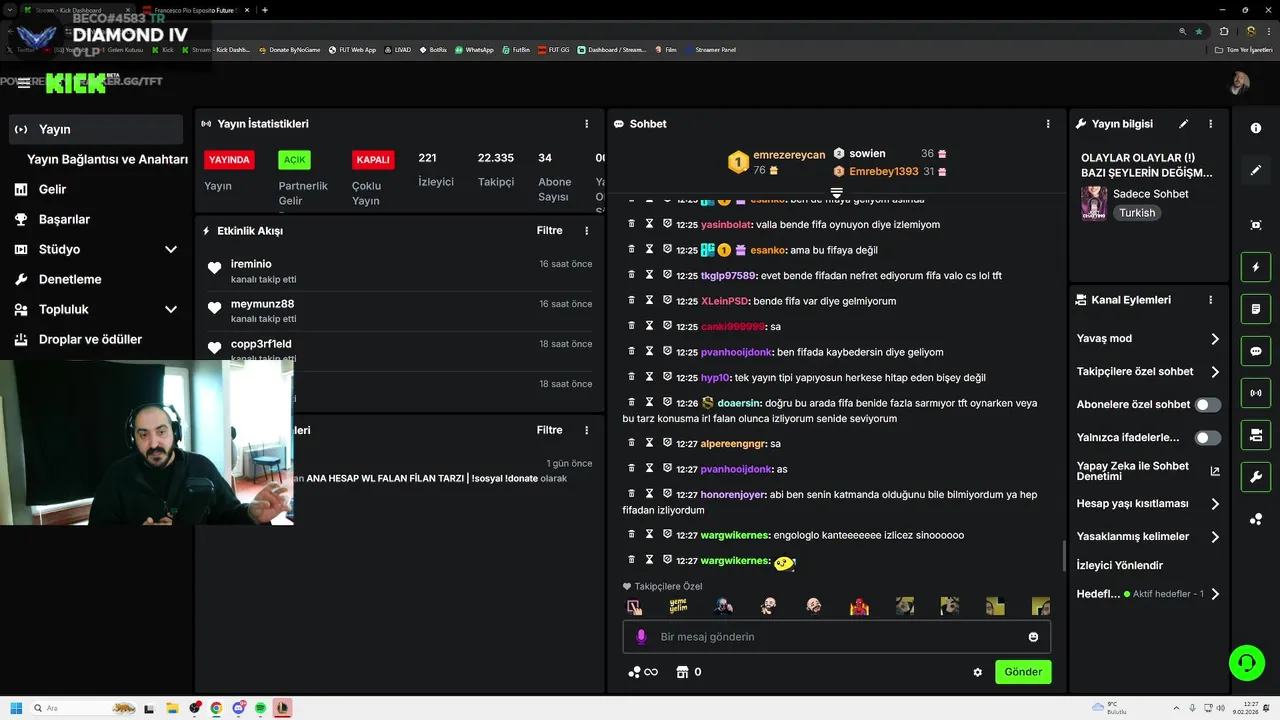1280x720 pixels.
Task: Open the chat shop icon
Action: [683, 672]
